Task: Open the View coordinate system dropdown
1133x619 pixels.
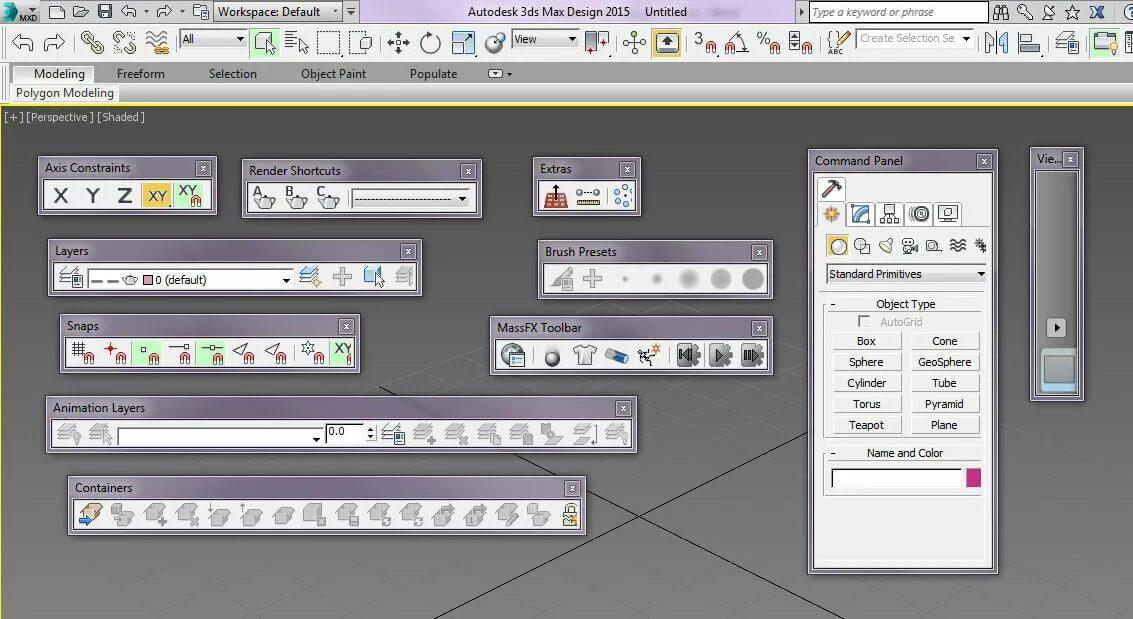Action: pos(544,40)
